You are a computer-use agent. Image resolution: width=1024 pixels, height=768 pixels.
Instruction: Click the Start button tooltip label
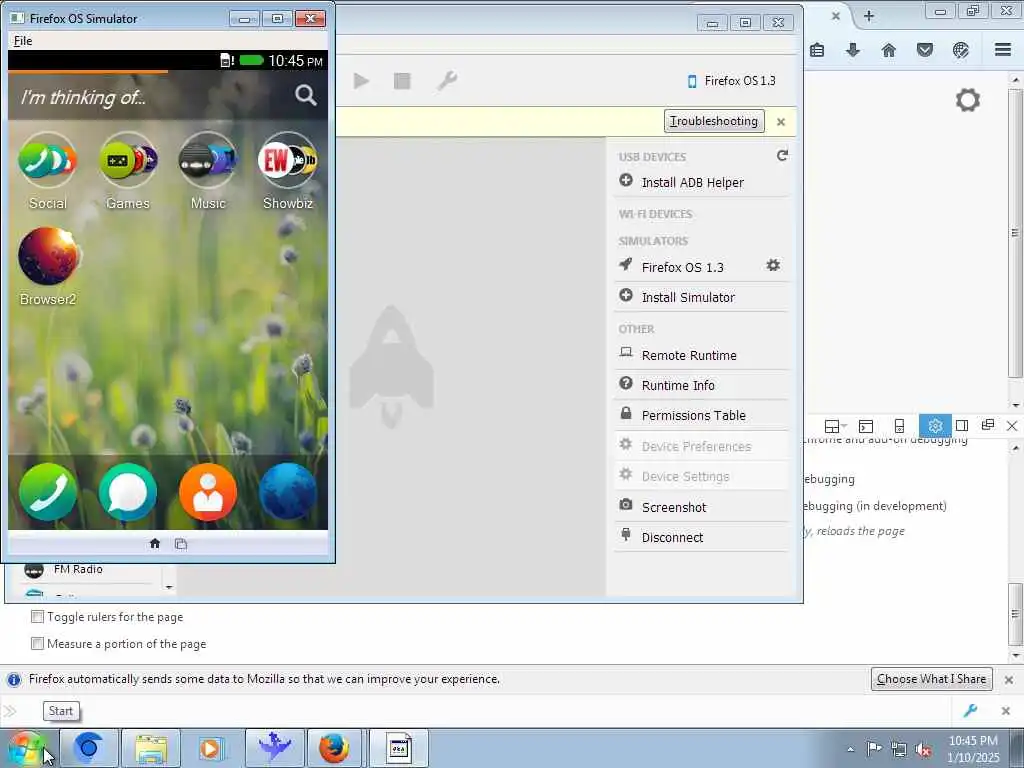pyautogui.click(x=61, y=711)
